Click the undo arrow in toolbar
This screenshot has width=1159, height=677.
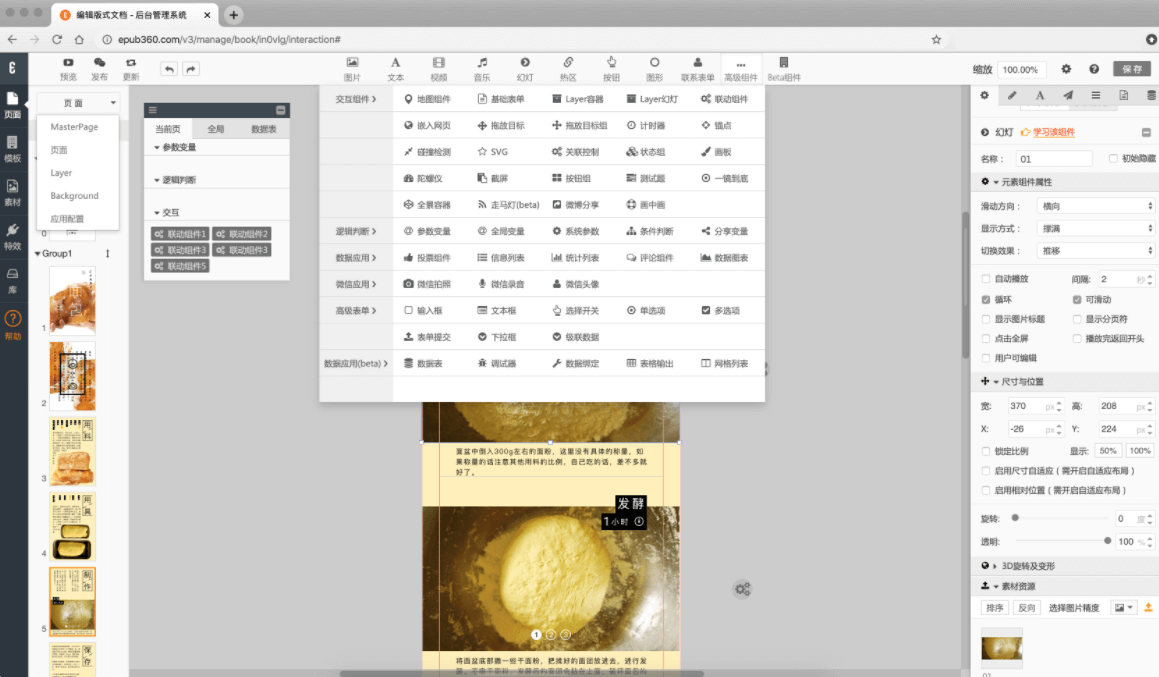pyautogui.click(x=169, y=69)
